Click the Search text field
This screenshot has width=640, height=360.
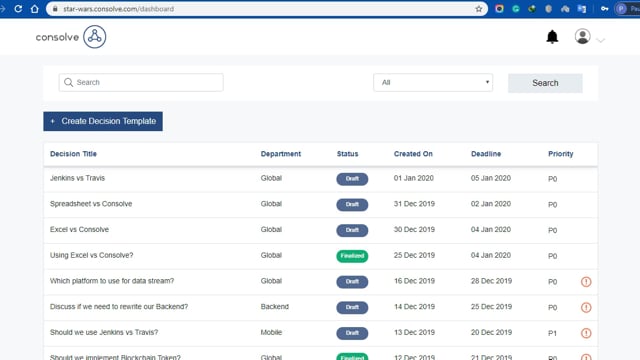pyautogui.click(x=141, y=82)
